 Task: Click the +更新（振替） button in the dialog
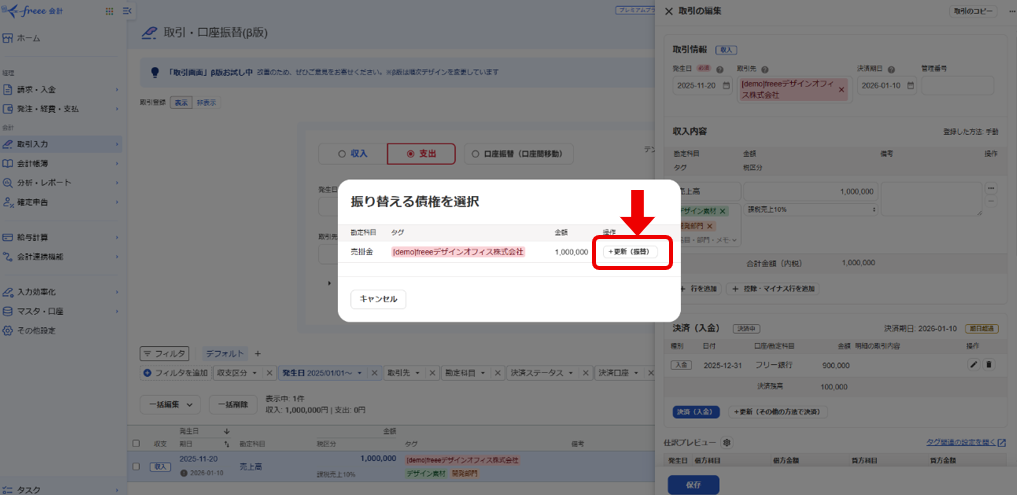(630, 252)
